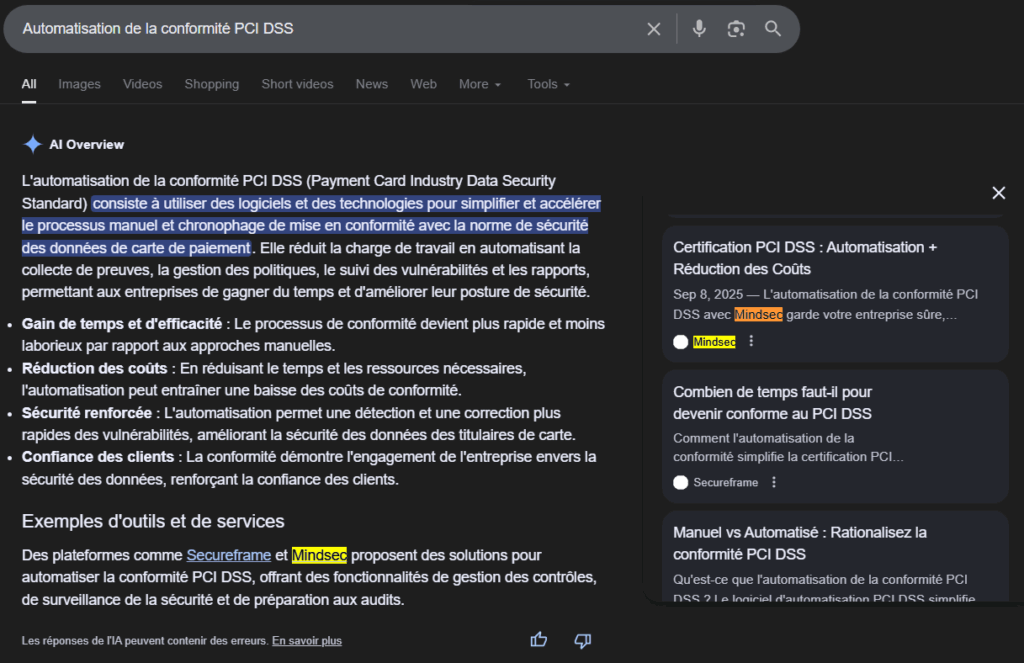
Task: Click the Secureframe favicon on the card
Action: point(680,482)
